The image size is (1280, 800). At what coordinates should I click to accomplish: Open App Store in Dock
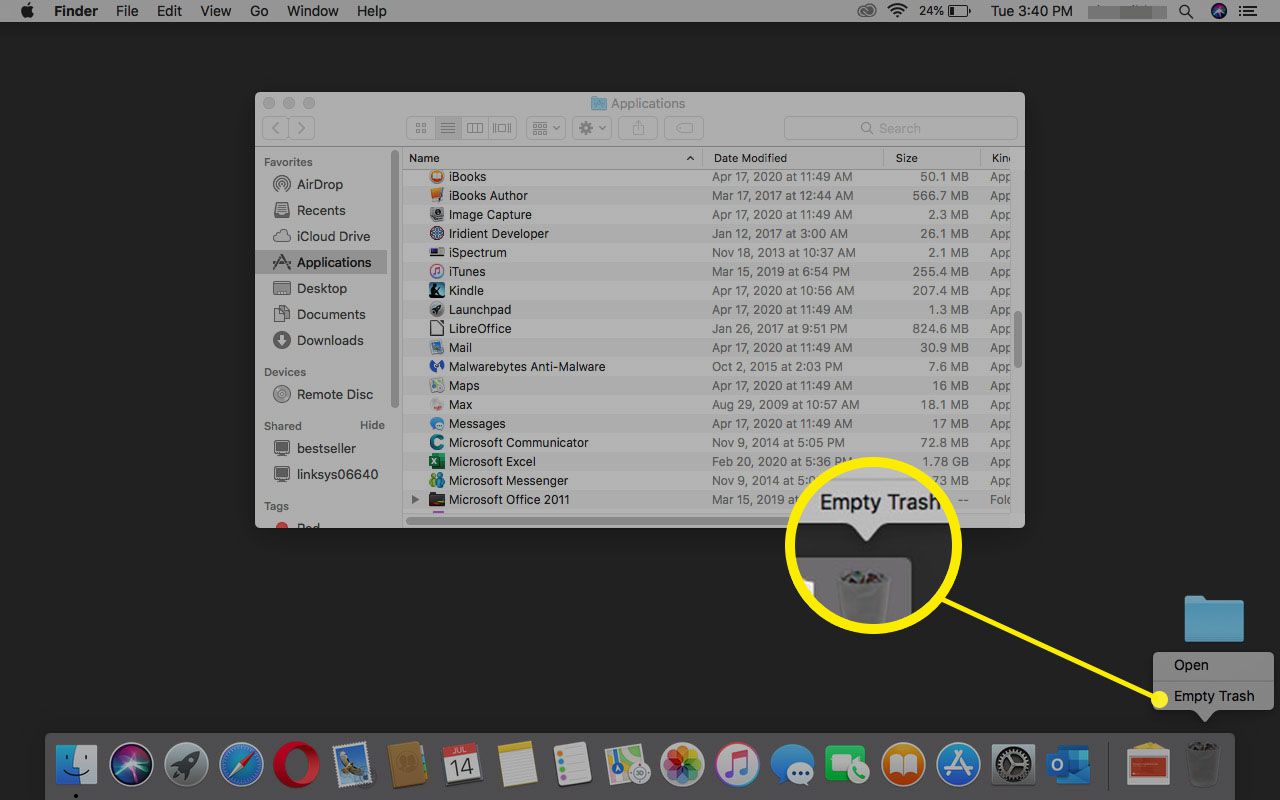coord(958,765)
